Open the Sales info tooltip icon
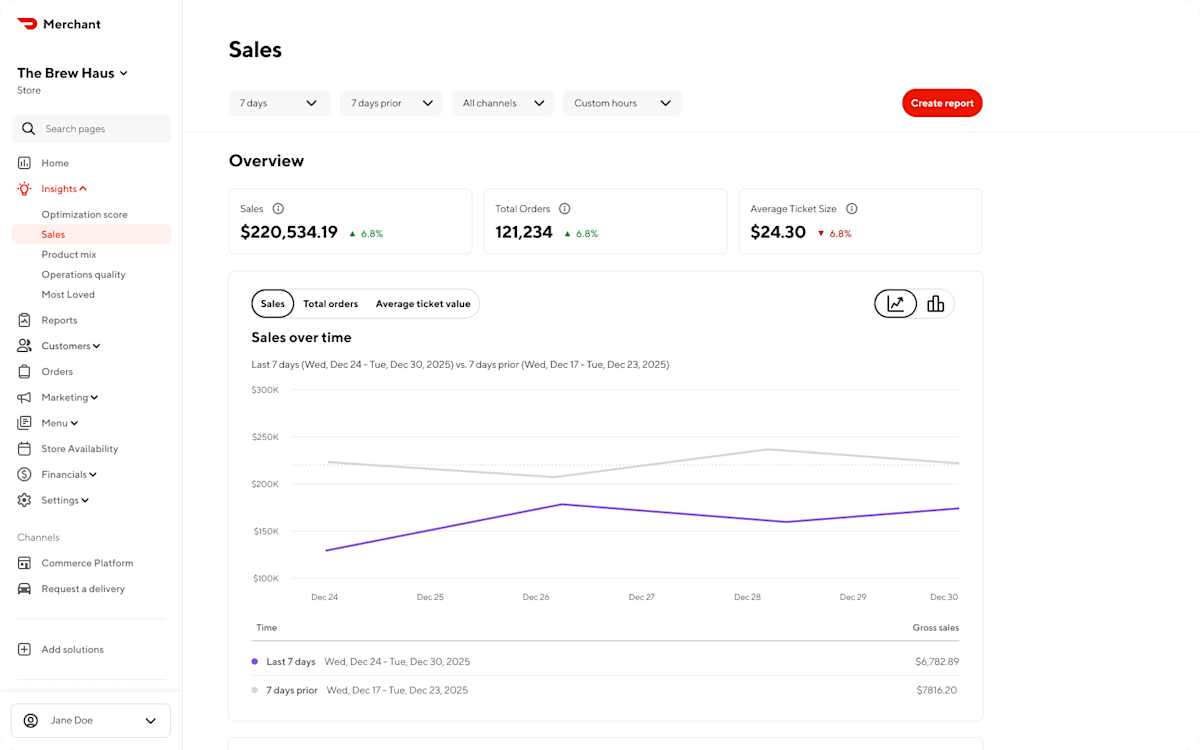1200x750 pixels. (278, 208)
